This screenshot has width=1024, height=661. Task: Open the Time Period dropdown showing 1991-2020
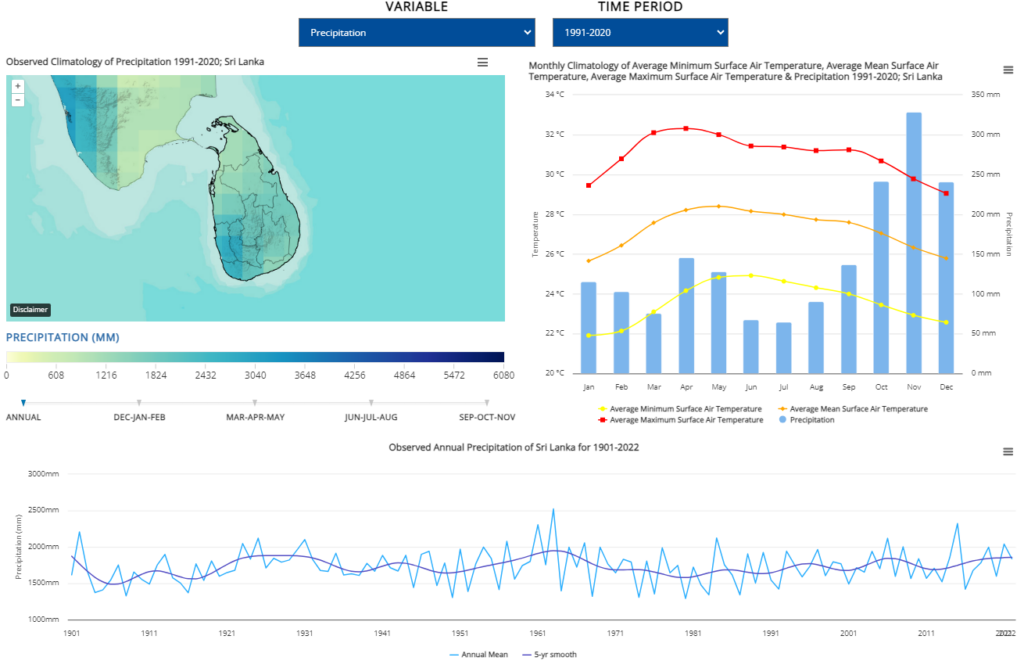[x=640, y=33]
